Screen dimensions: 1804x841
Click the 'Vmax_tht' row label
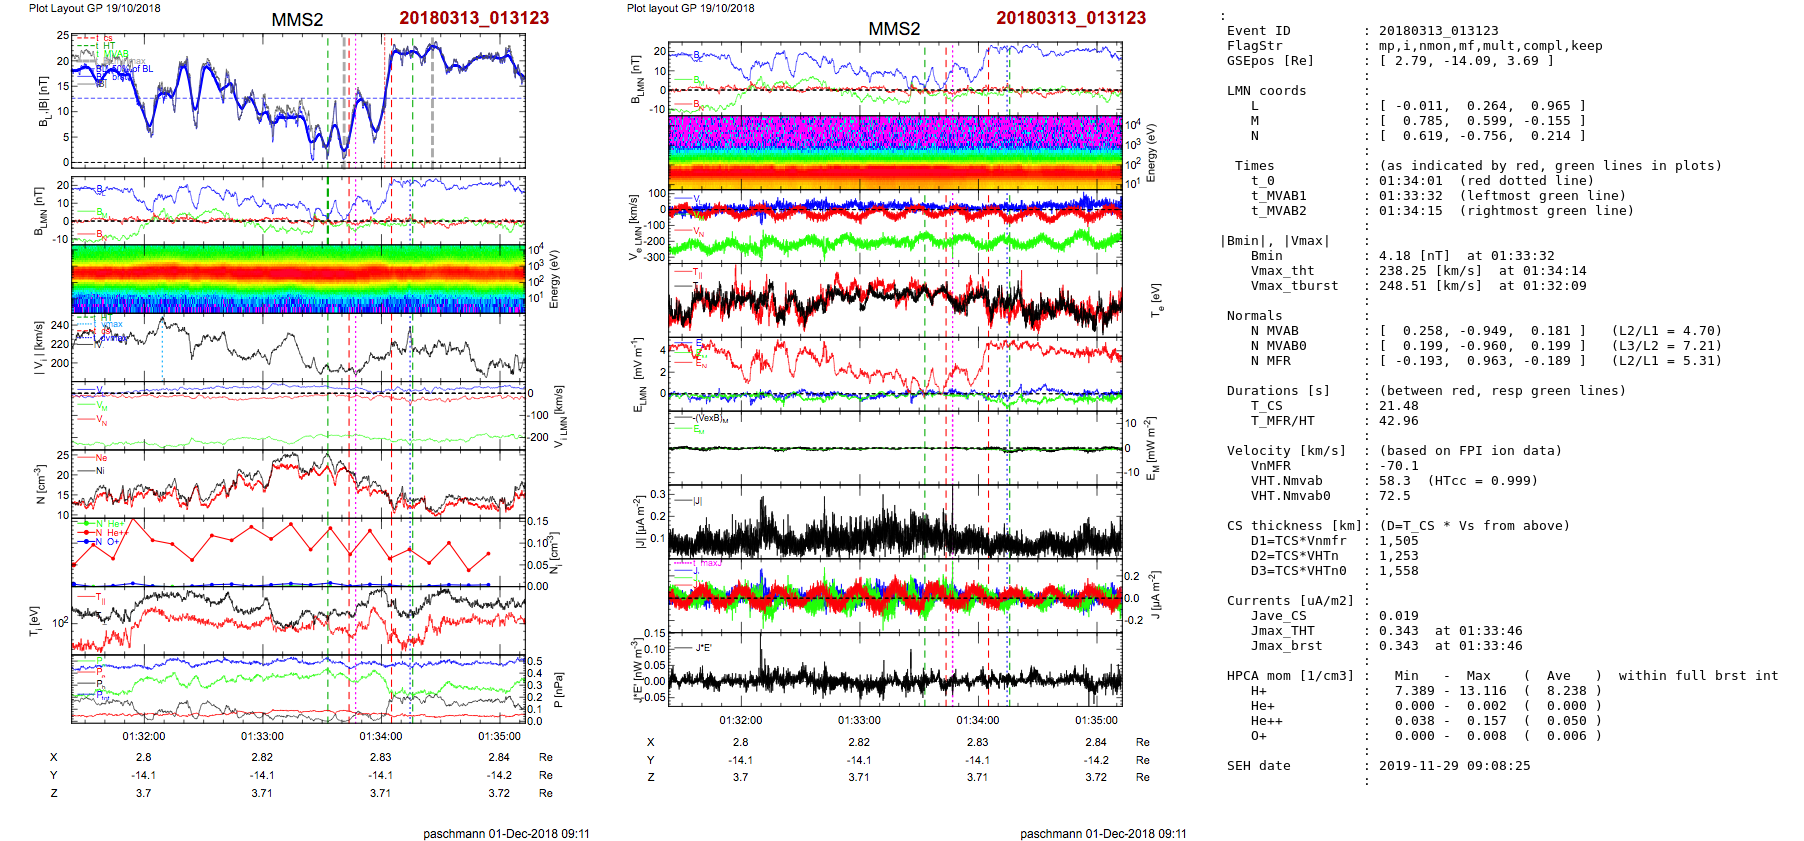point(1283,271)
